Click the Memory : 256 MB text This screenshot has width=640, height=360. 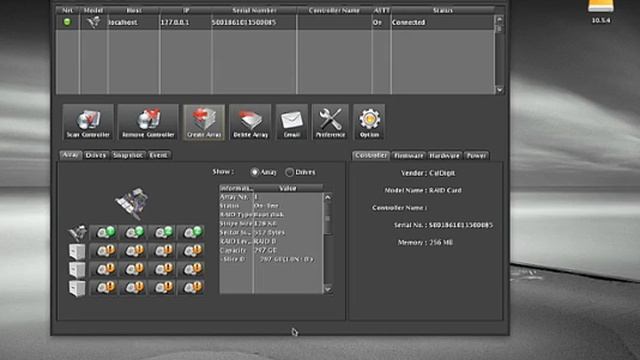tap(425, 242)
